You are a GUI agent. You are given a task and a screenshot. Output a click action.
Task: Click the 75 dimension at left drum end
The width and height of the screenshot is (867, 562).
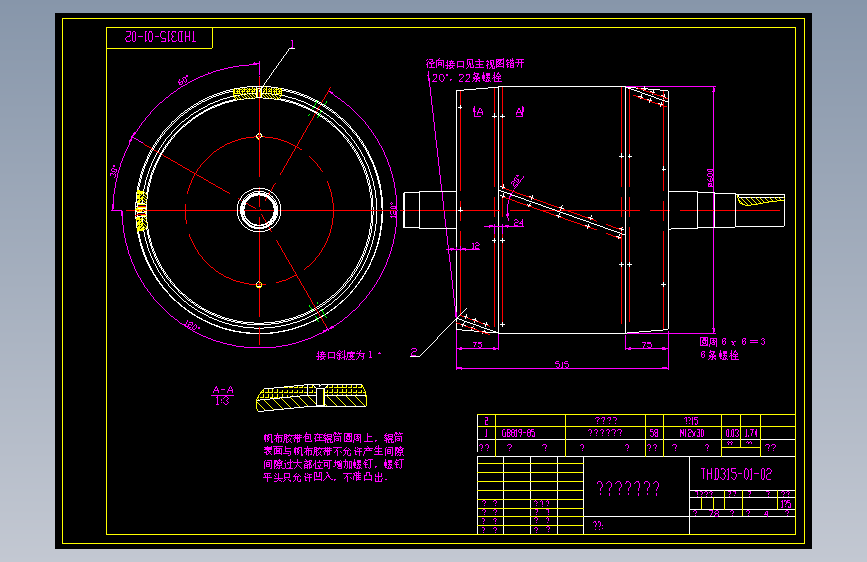[477, 345]
